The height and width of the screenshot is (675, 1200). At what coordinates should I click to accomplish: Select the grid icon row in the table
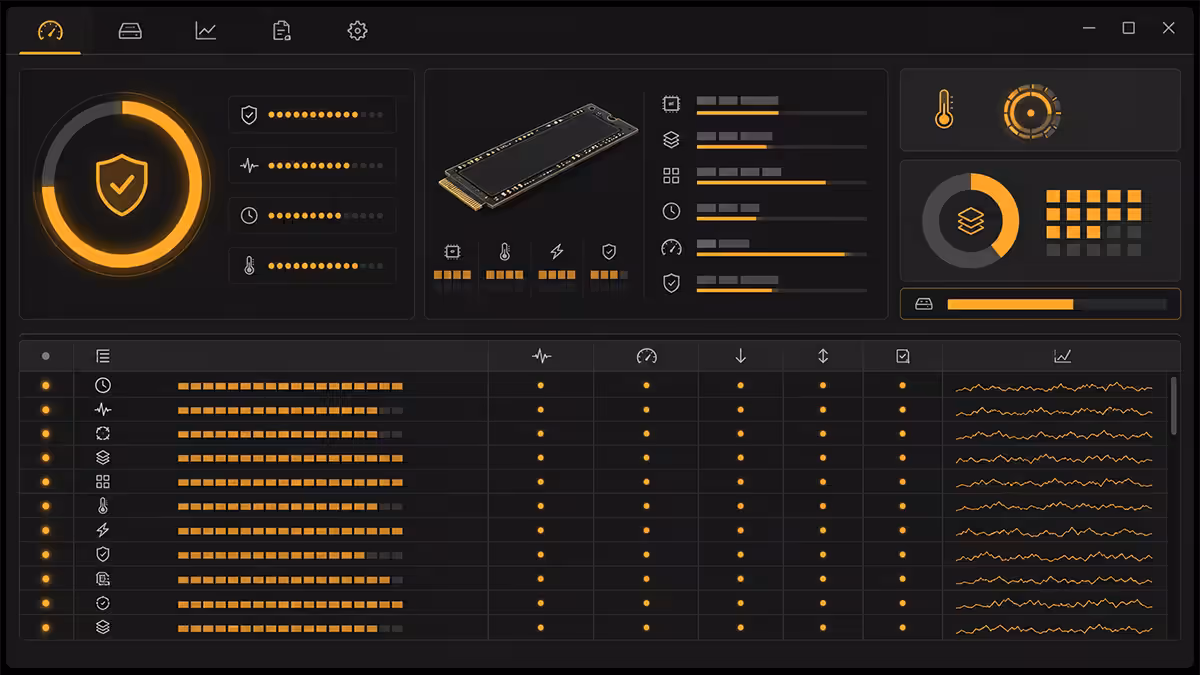click(x=593, y=482)
